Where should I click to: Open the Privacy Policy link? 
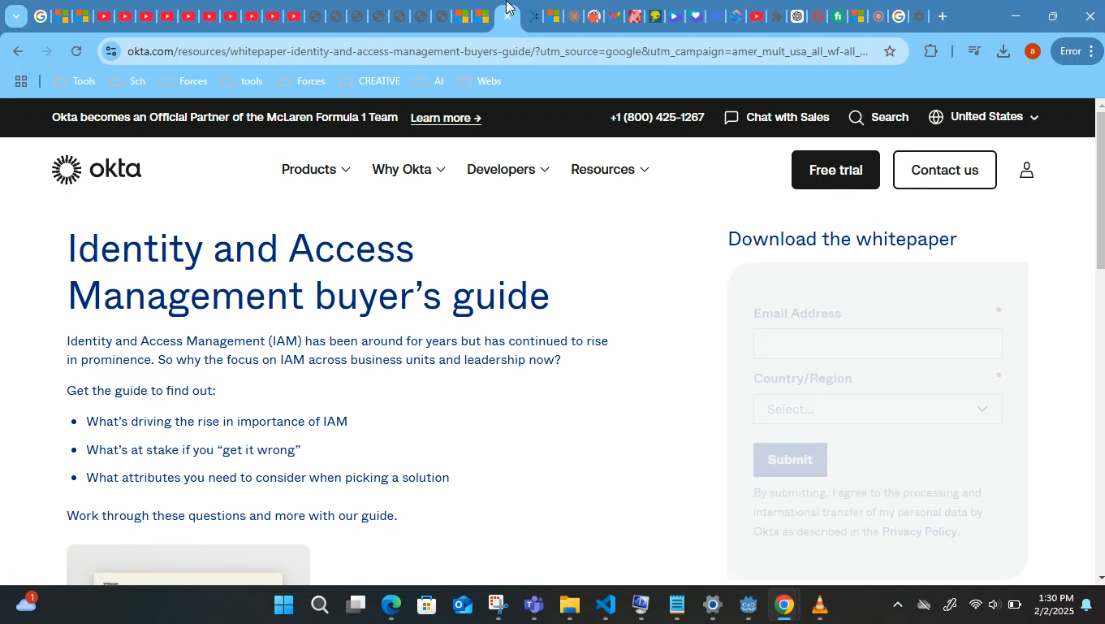pos(920,532)
